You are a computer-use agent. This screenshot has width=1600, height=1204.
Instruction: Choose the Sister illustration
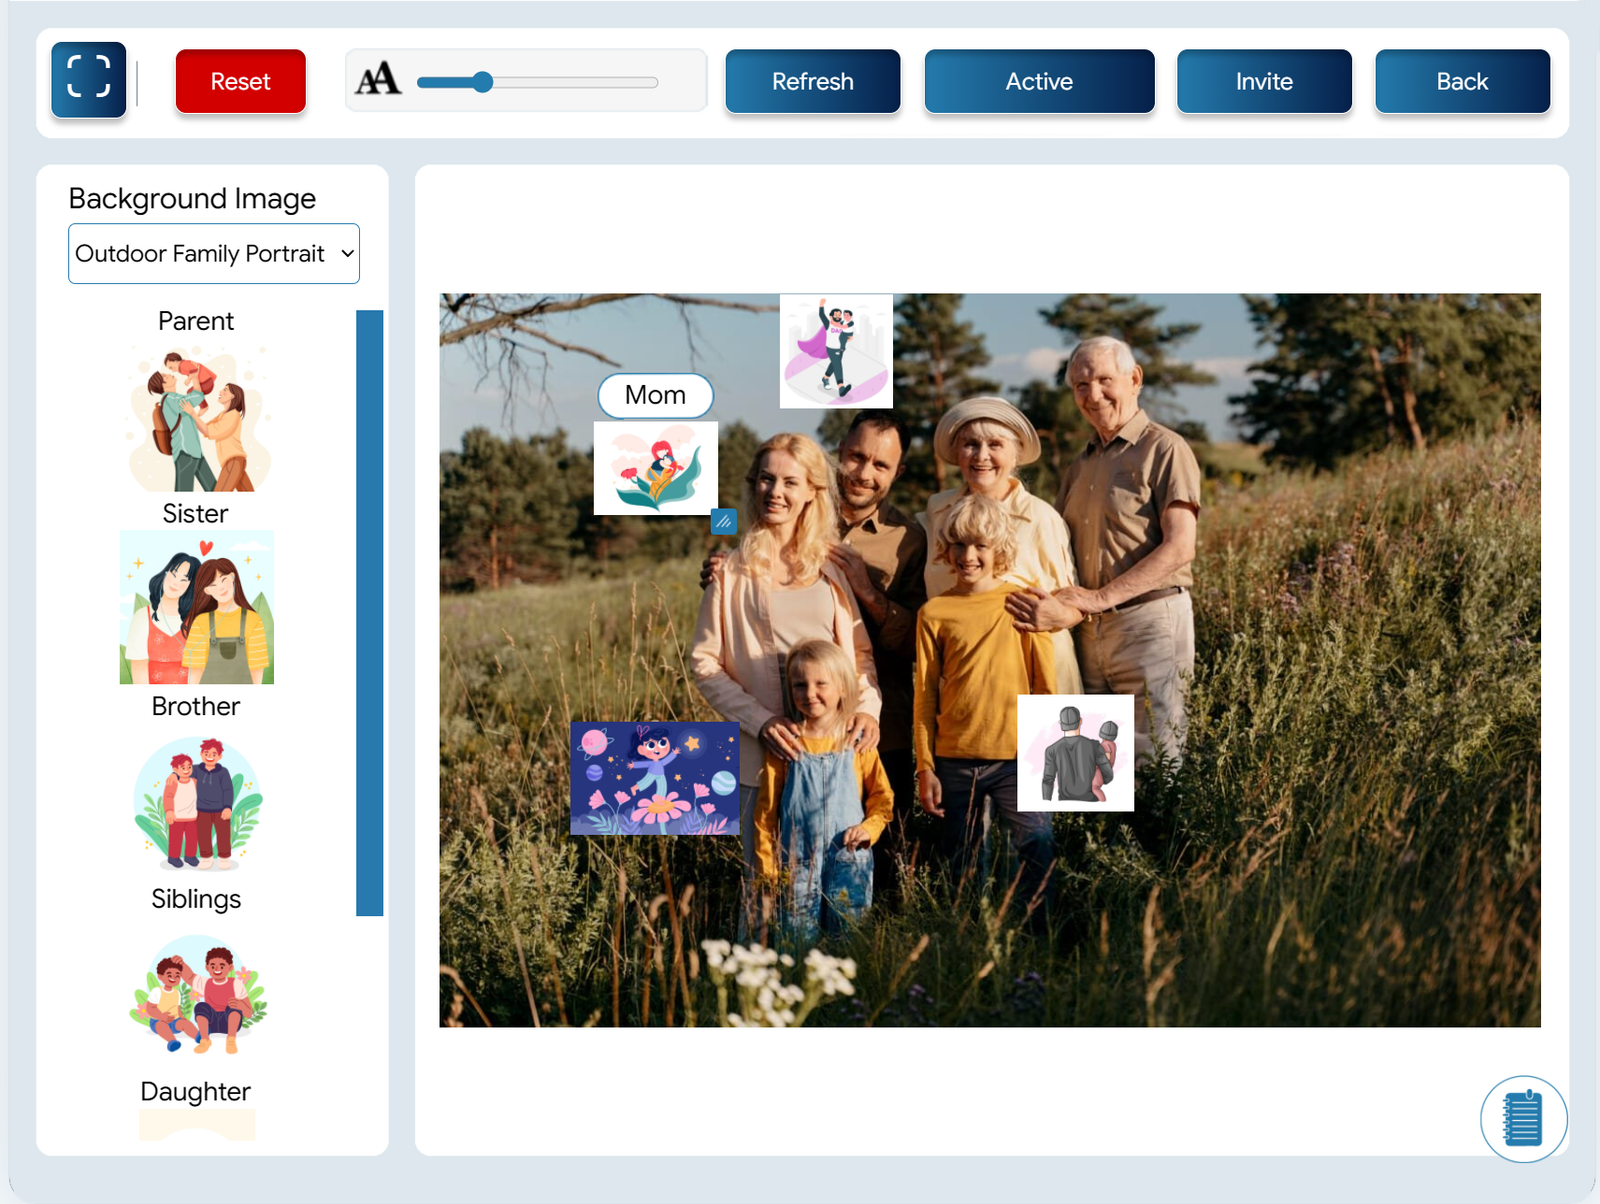tap(197, 607)
